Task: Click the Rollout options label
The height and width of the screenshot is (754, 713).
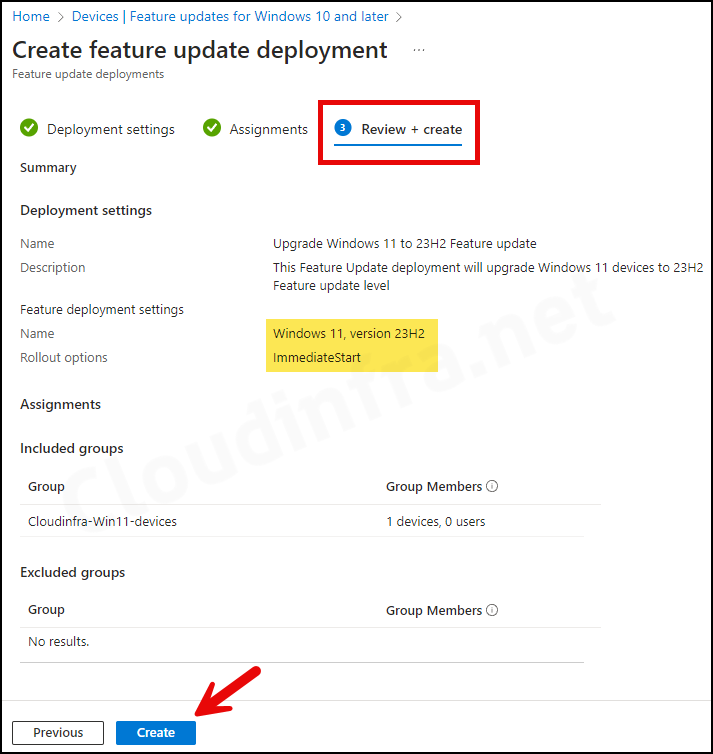Action: 63,357
